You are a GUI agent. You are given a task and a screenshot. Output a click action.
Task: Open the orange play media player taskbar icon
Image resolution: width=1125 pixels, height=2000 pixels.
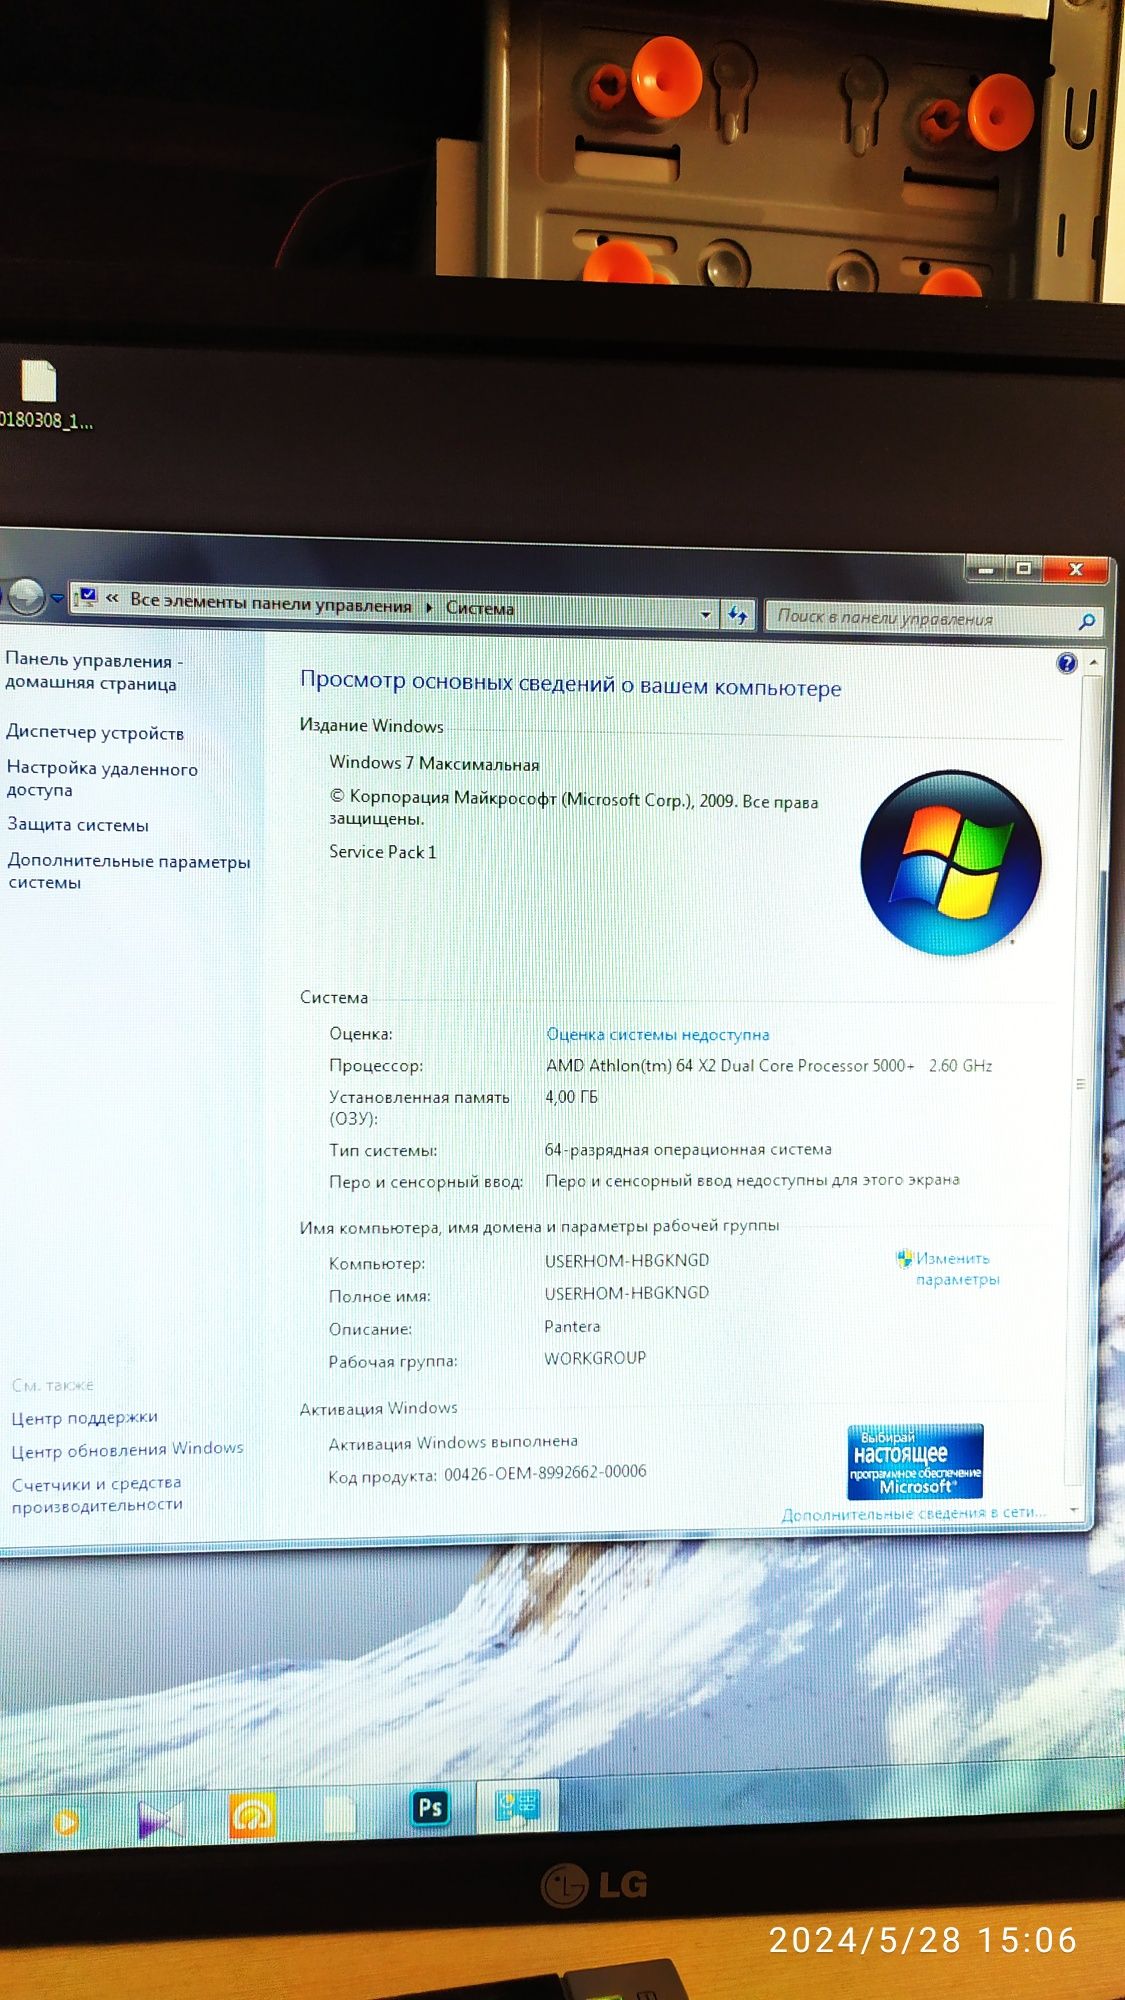pos(65,1822)
